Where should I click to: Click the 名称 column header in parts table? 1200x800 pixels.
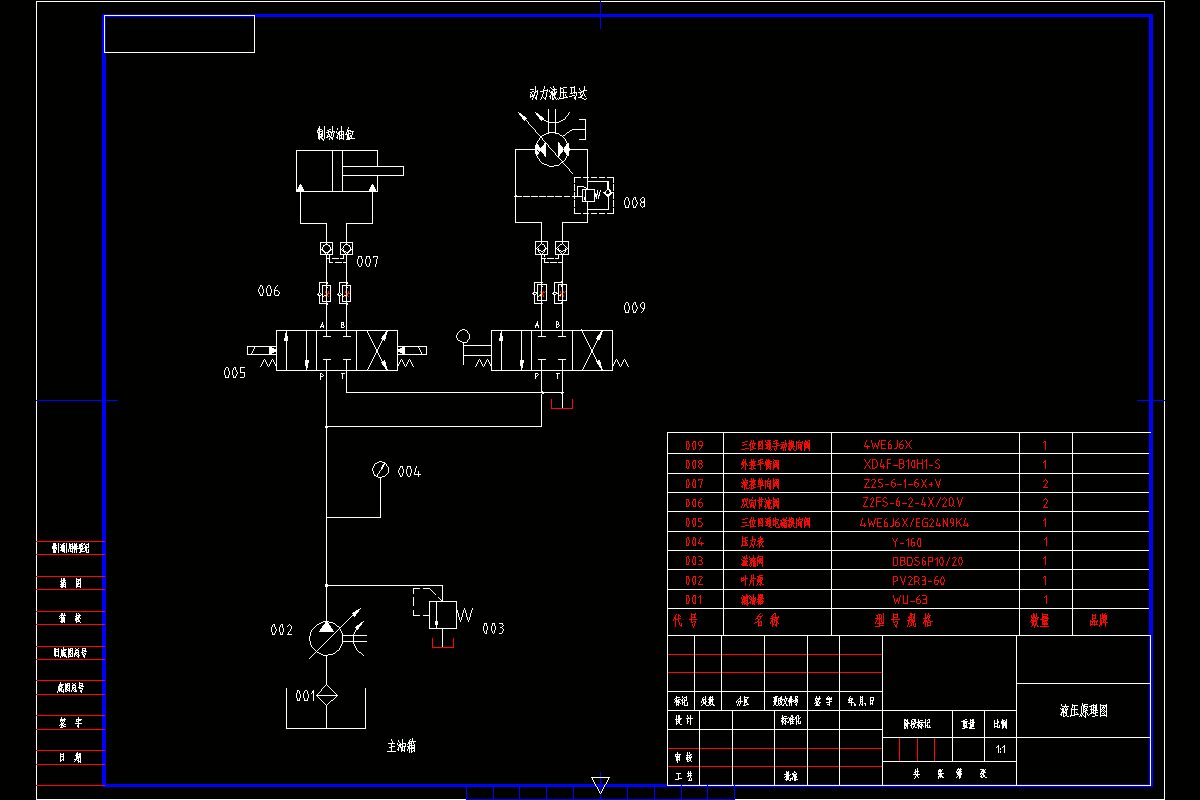767,621
